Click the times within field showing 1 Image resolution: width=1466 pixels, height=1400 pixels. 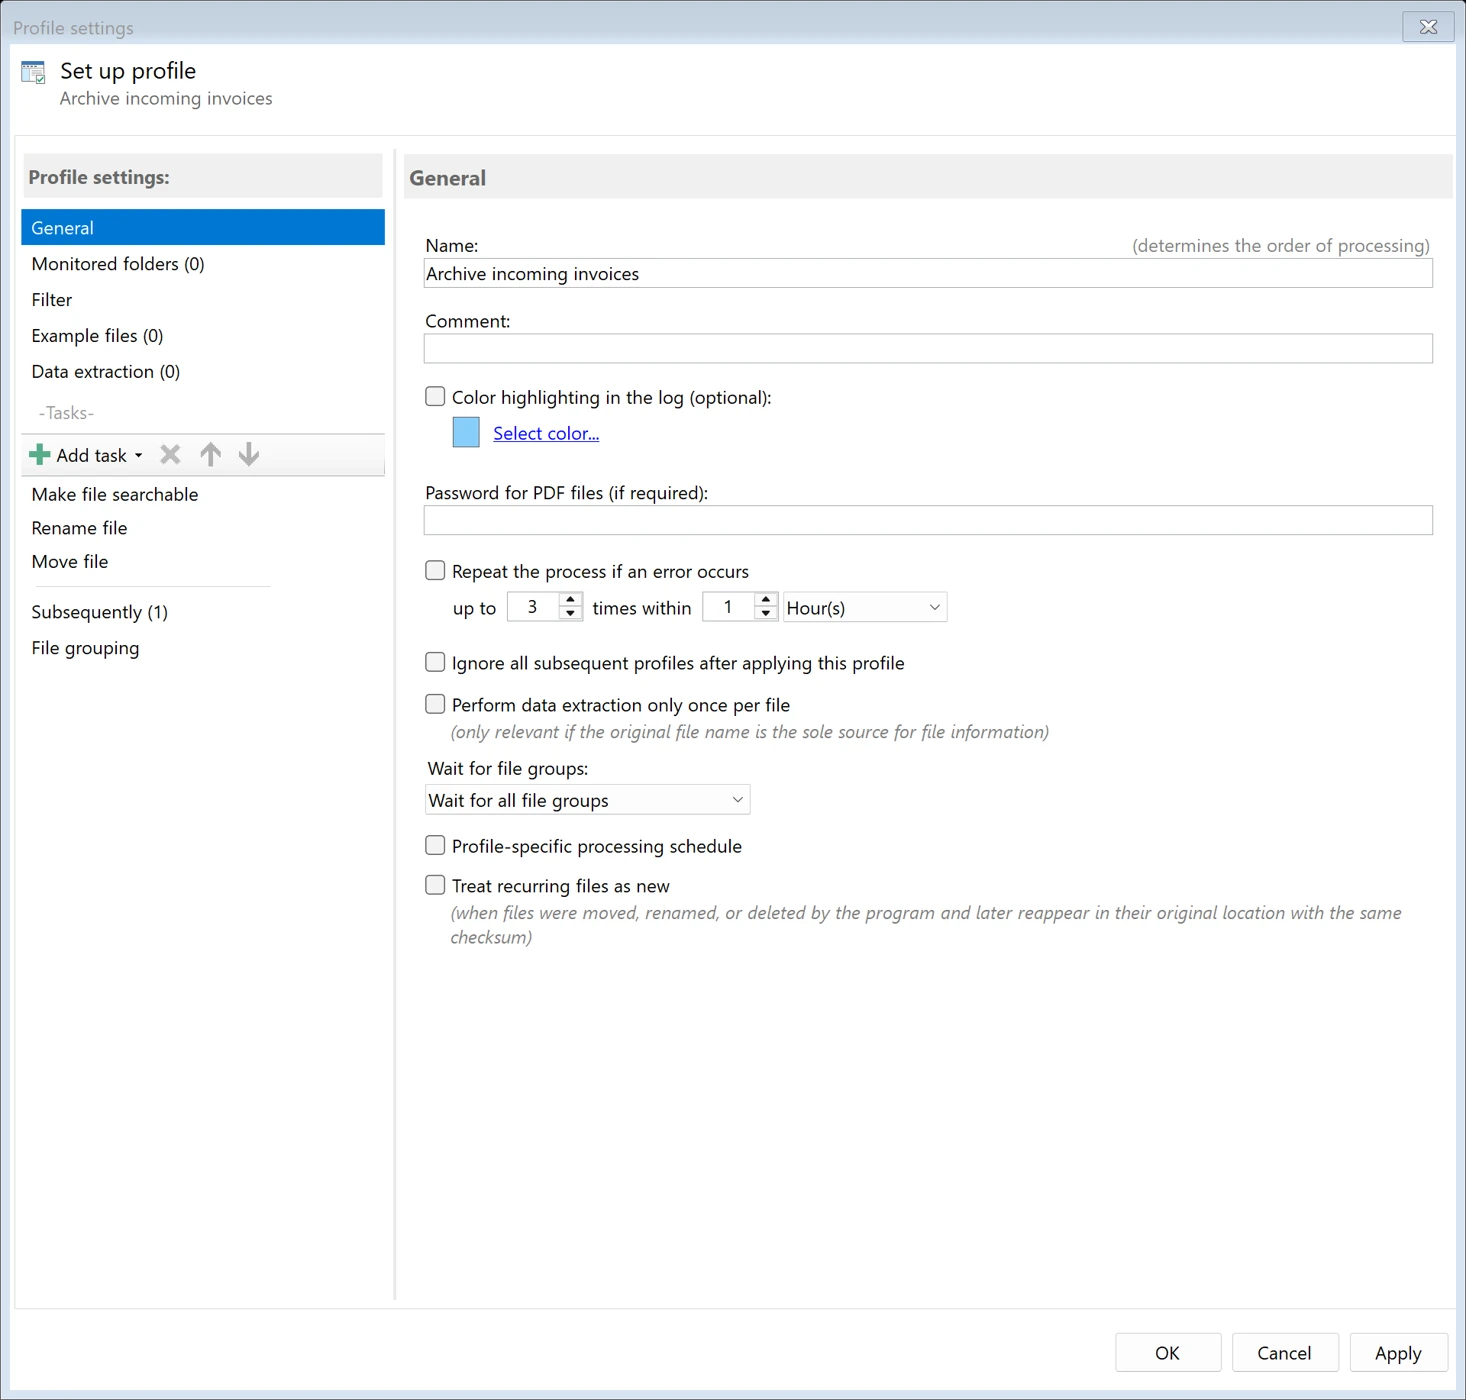pyautogui.click(x=728, y=607)
